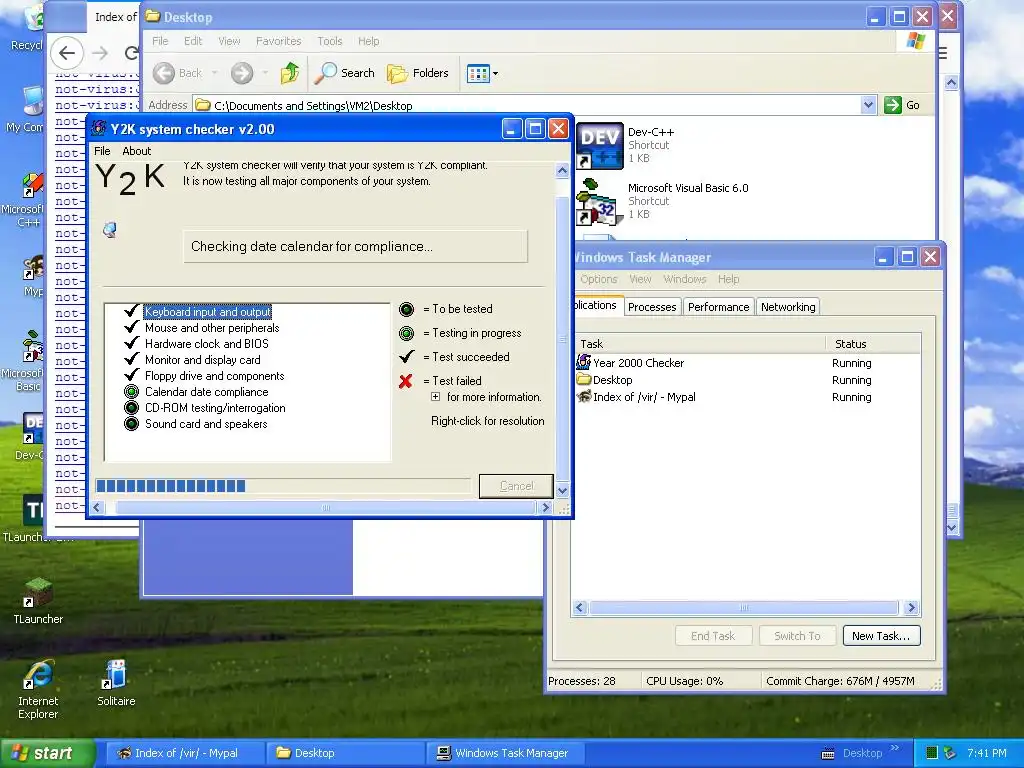The width and height of the screenshot is (1024, 768).
Task: Select Mouse and other peripherals item
Action: (212, 328)
